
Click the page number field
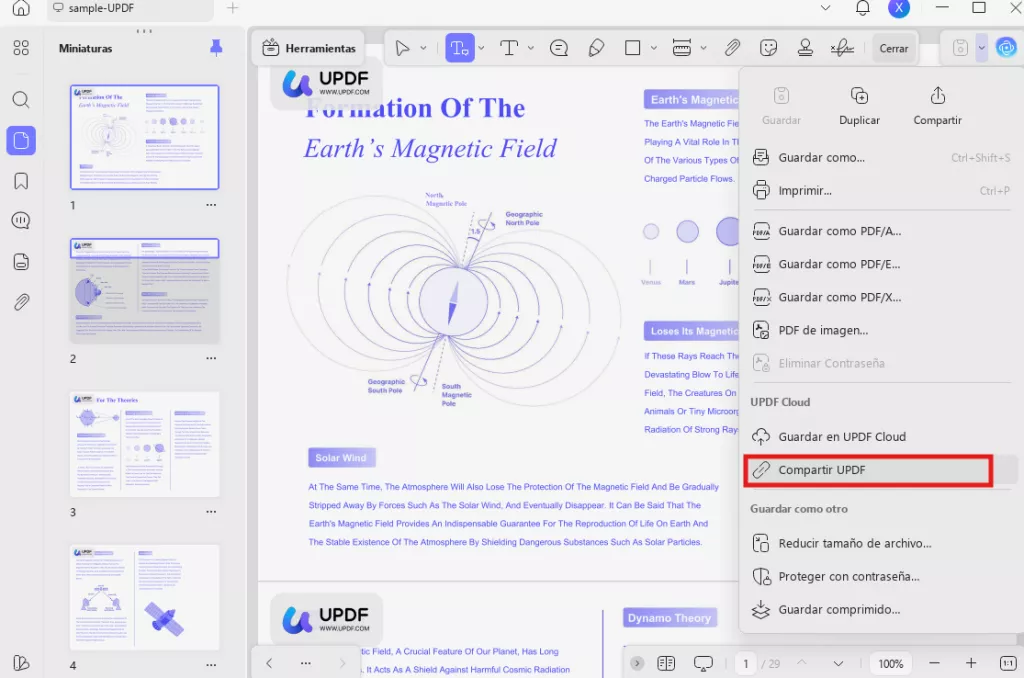[x=746, y=664]
